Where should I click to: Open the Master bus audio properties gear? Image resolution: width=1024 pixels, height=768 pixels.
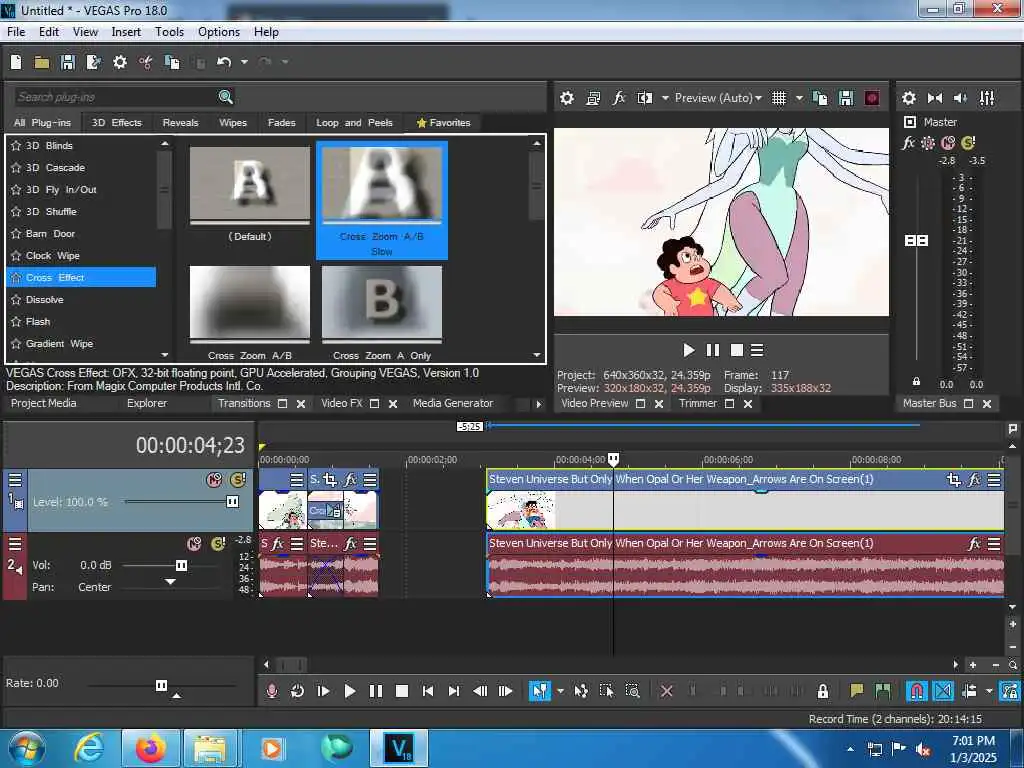point(908,98)
